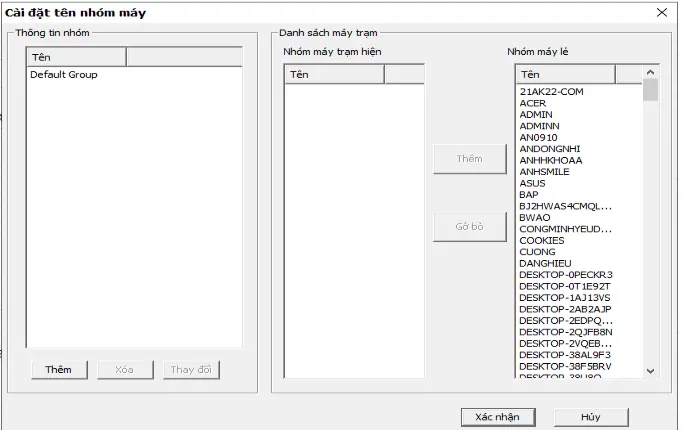The height and width of the screenshot is (430, 681).
Task: Click the machine list scrollbar thumb
Action: click(651, 90)
